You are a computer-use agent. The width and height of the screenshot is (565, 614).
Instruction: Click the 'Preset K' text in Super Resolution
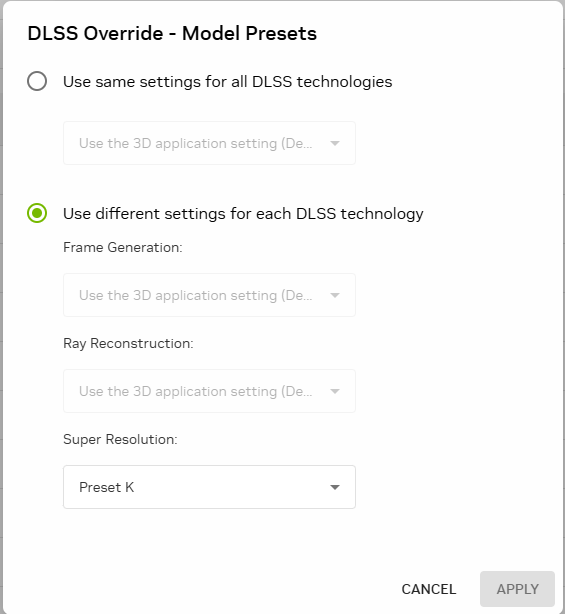pos(107,488)
